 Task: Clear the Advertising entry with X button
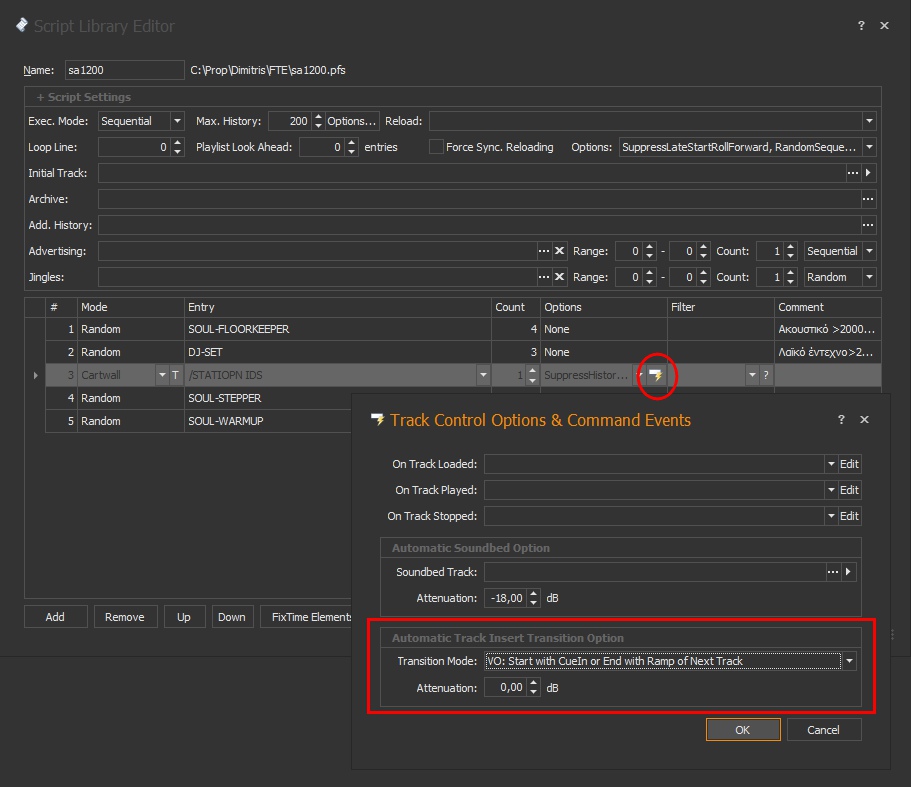[559, 251]
